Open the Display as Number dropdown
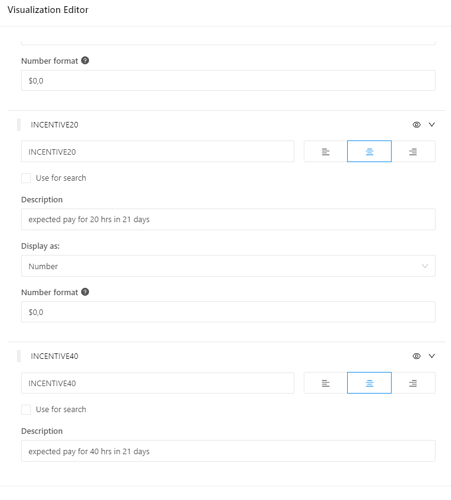 pos(228,266)
